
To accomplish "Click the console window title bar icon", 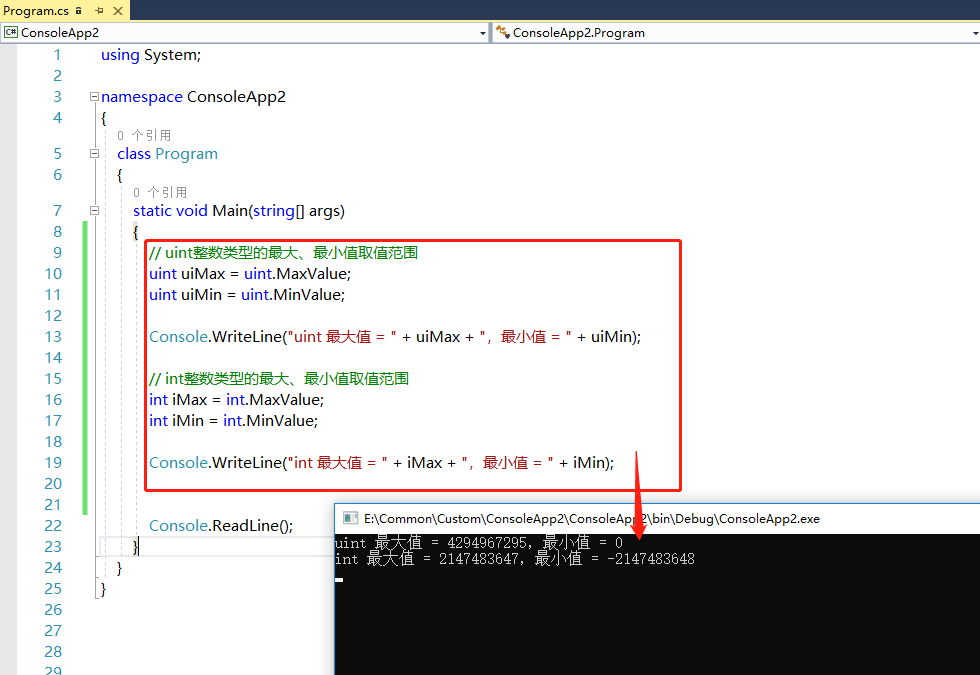I will 350,518.
